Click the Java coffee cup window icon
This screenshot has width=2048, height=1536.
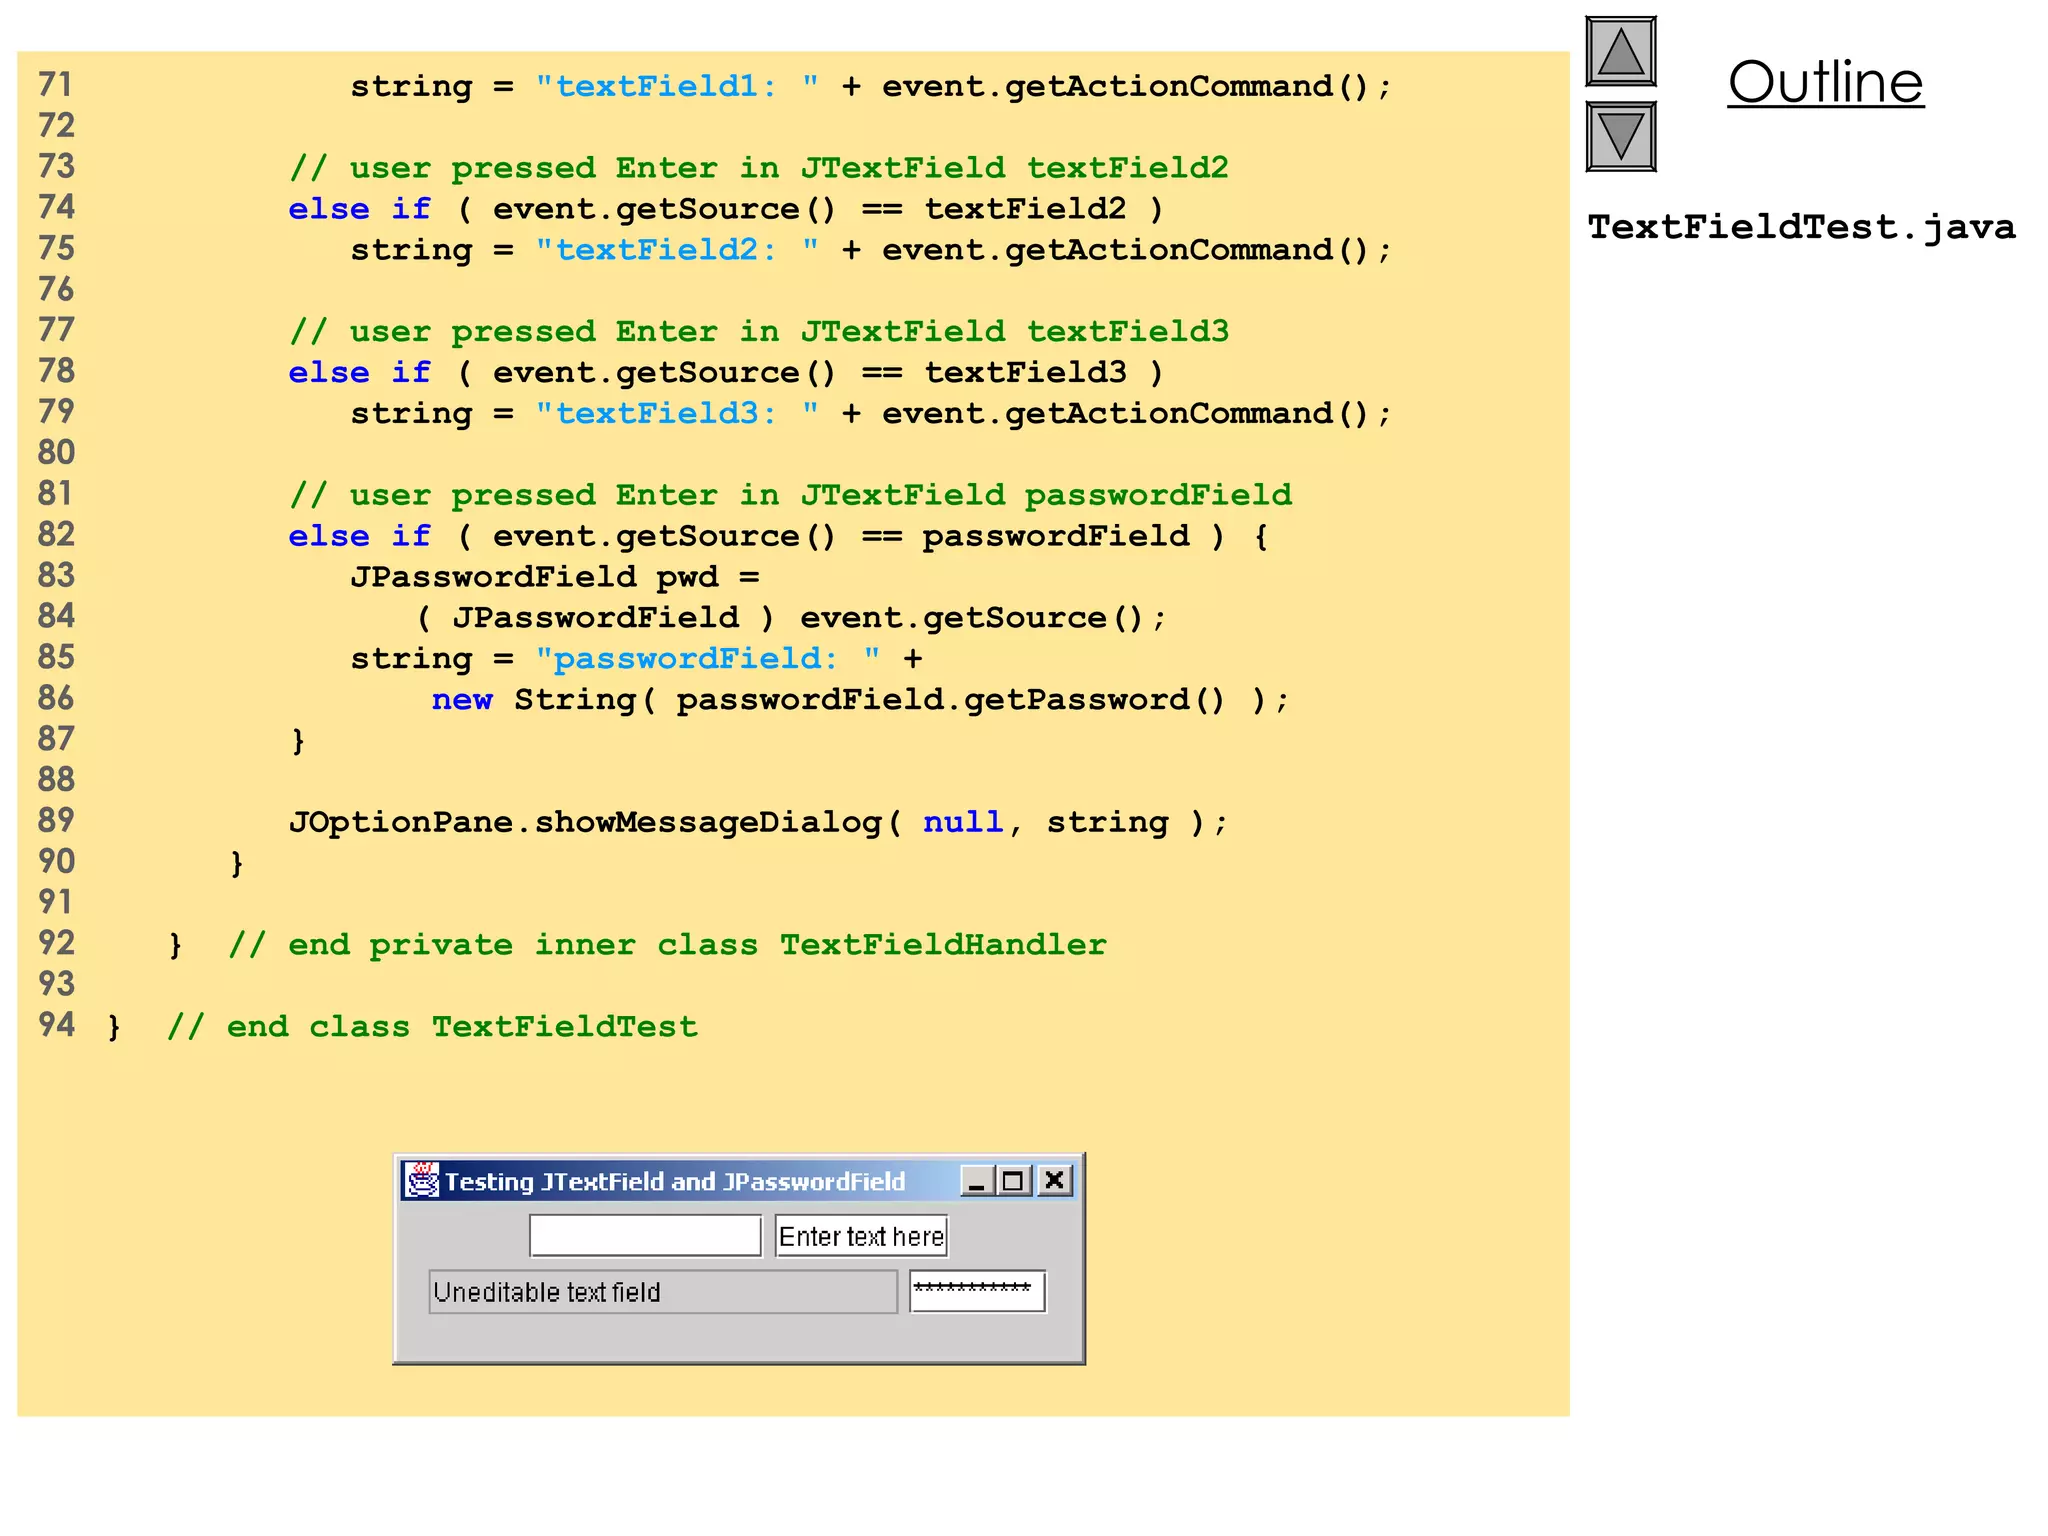(x=423, y=1181)
